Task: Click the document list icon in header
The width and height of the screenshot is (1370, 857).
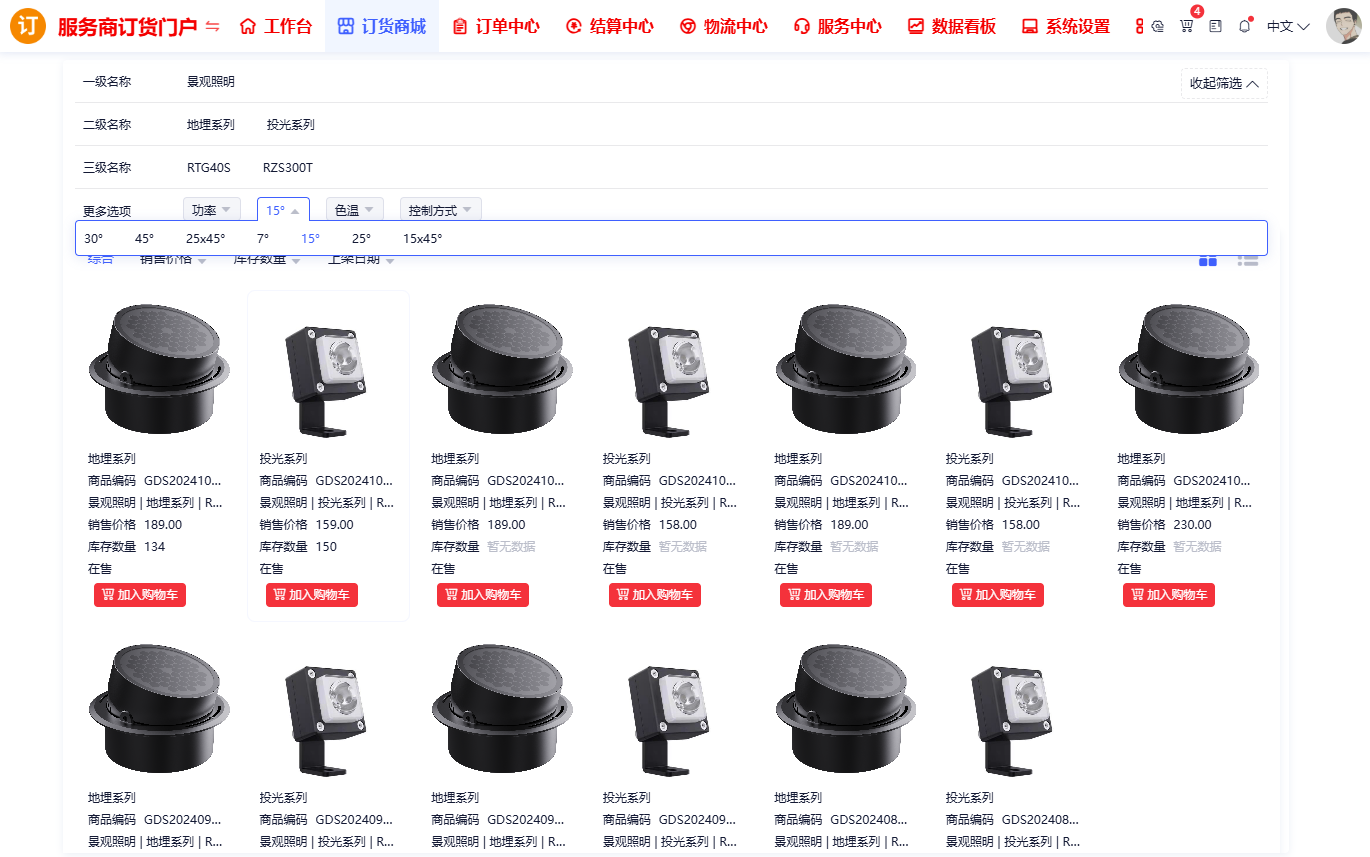Action: tap(1215, 26)
